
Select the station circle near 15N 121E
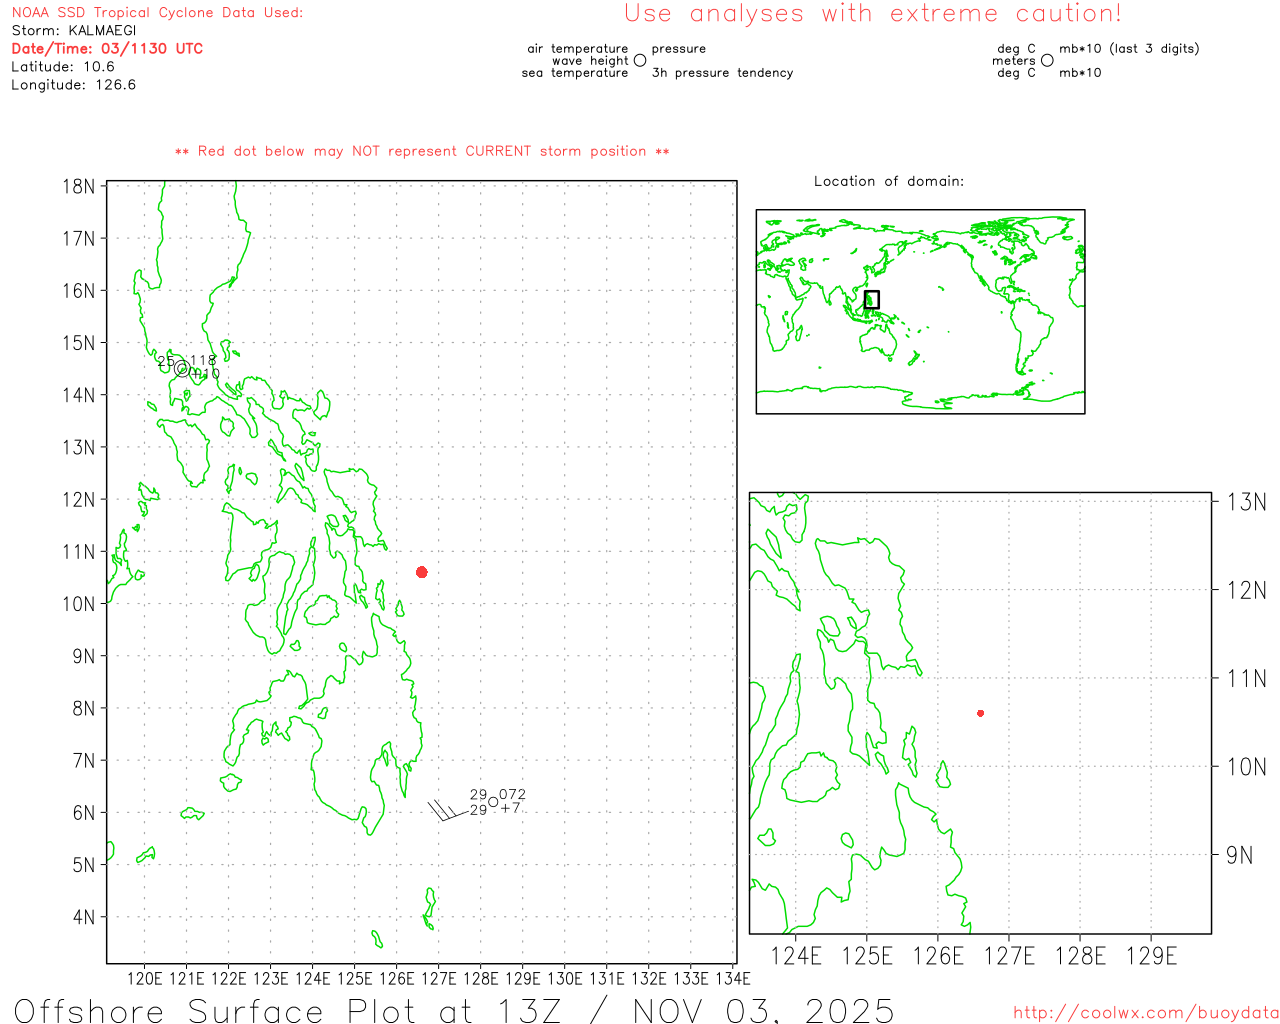tap(181, 368)
